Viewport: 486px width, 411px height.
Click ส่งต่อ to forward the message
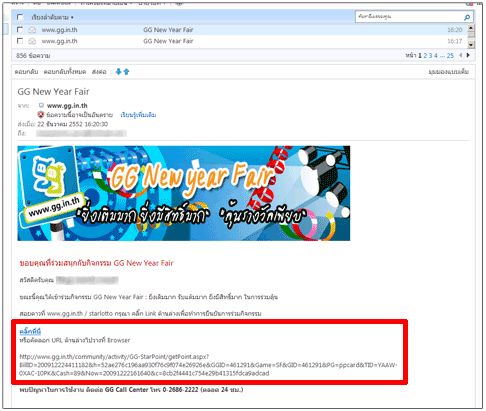pos(99,72)
